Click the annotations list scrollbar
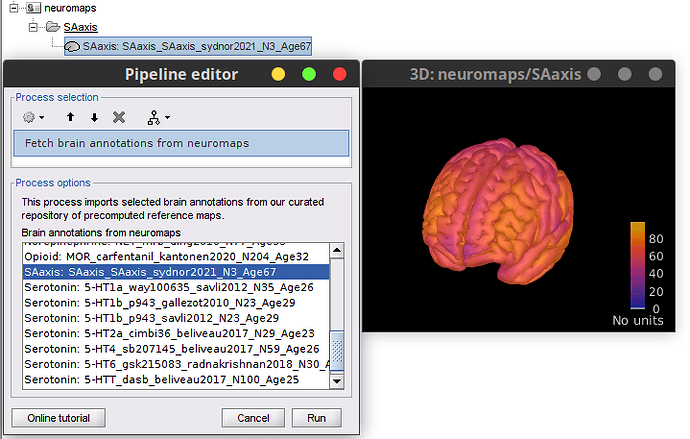Image resolution: width=690 pixels, height=439 pixels. [x=336, y=350]
